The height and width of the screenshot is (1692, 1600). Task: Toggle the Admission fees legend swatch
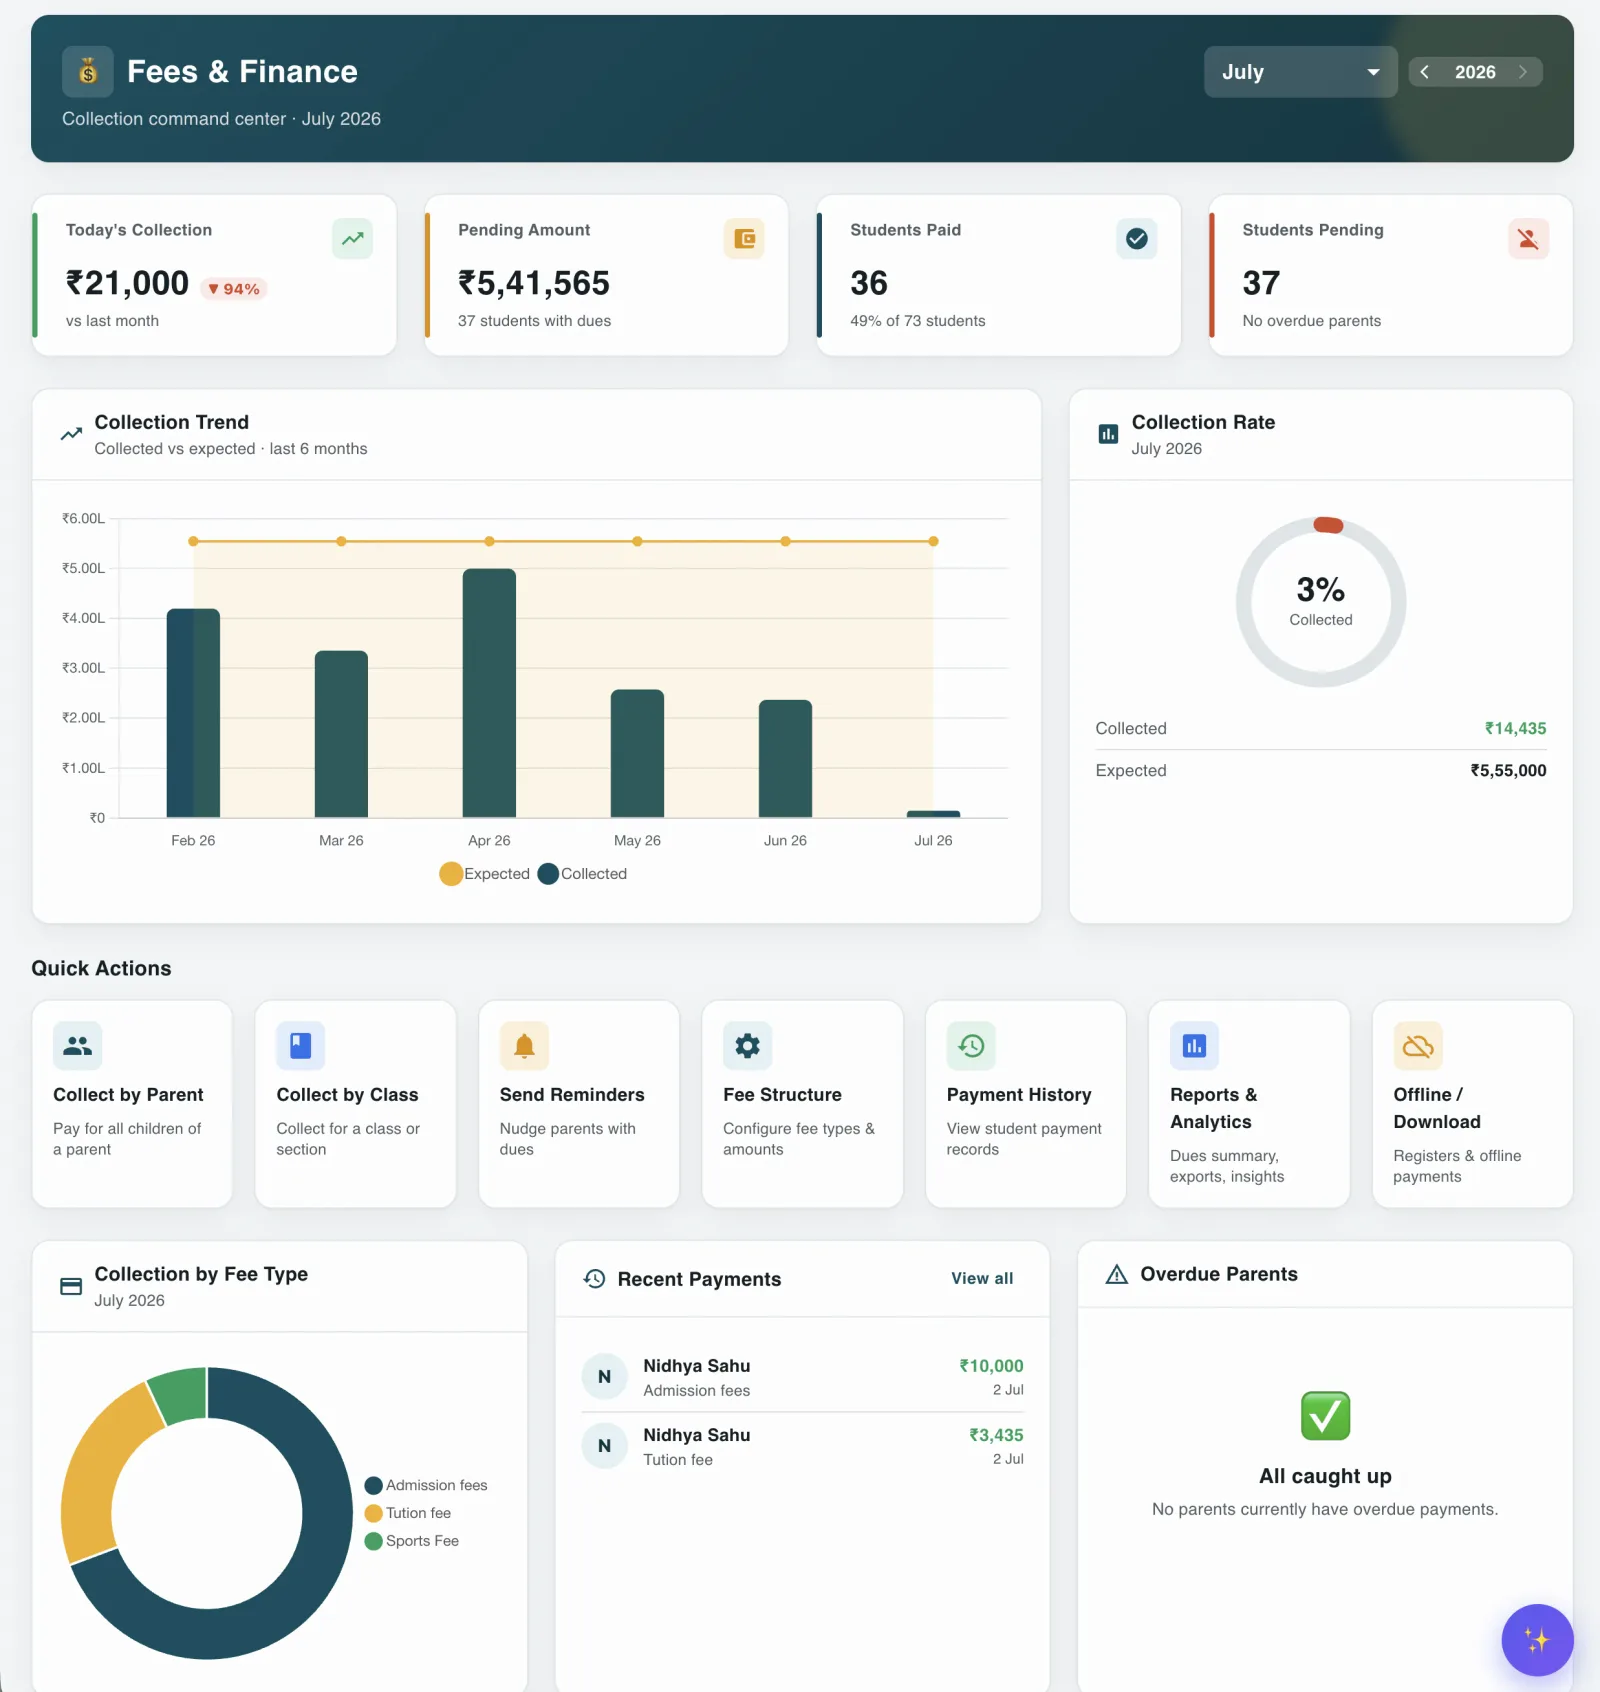[374, 1486]
